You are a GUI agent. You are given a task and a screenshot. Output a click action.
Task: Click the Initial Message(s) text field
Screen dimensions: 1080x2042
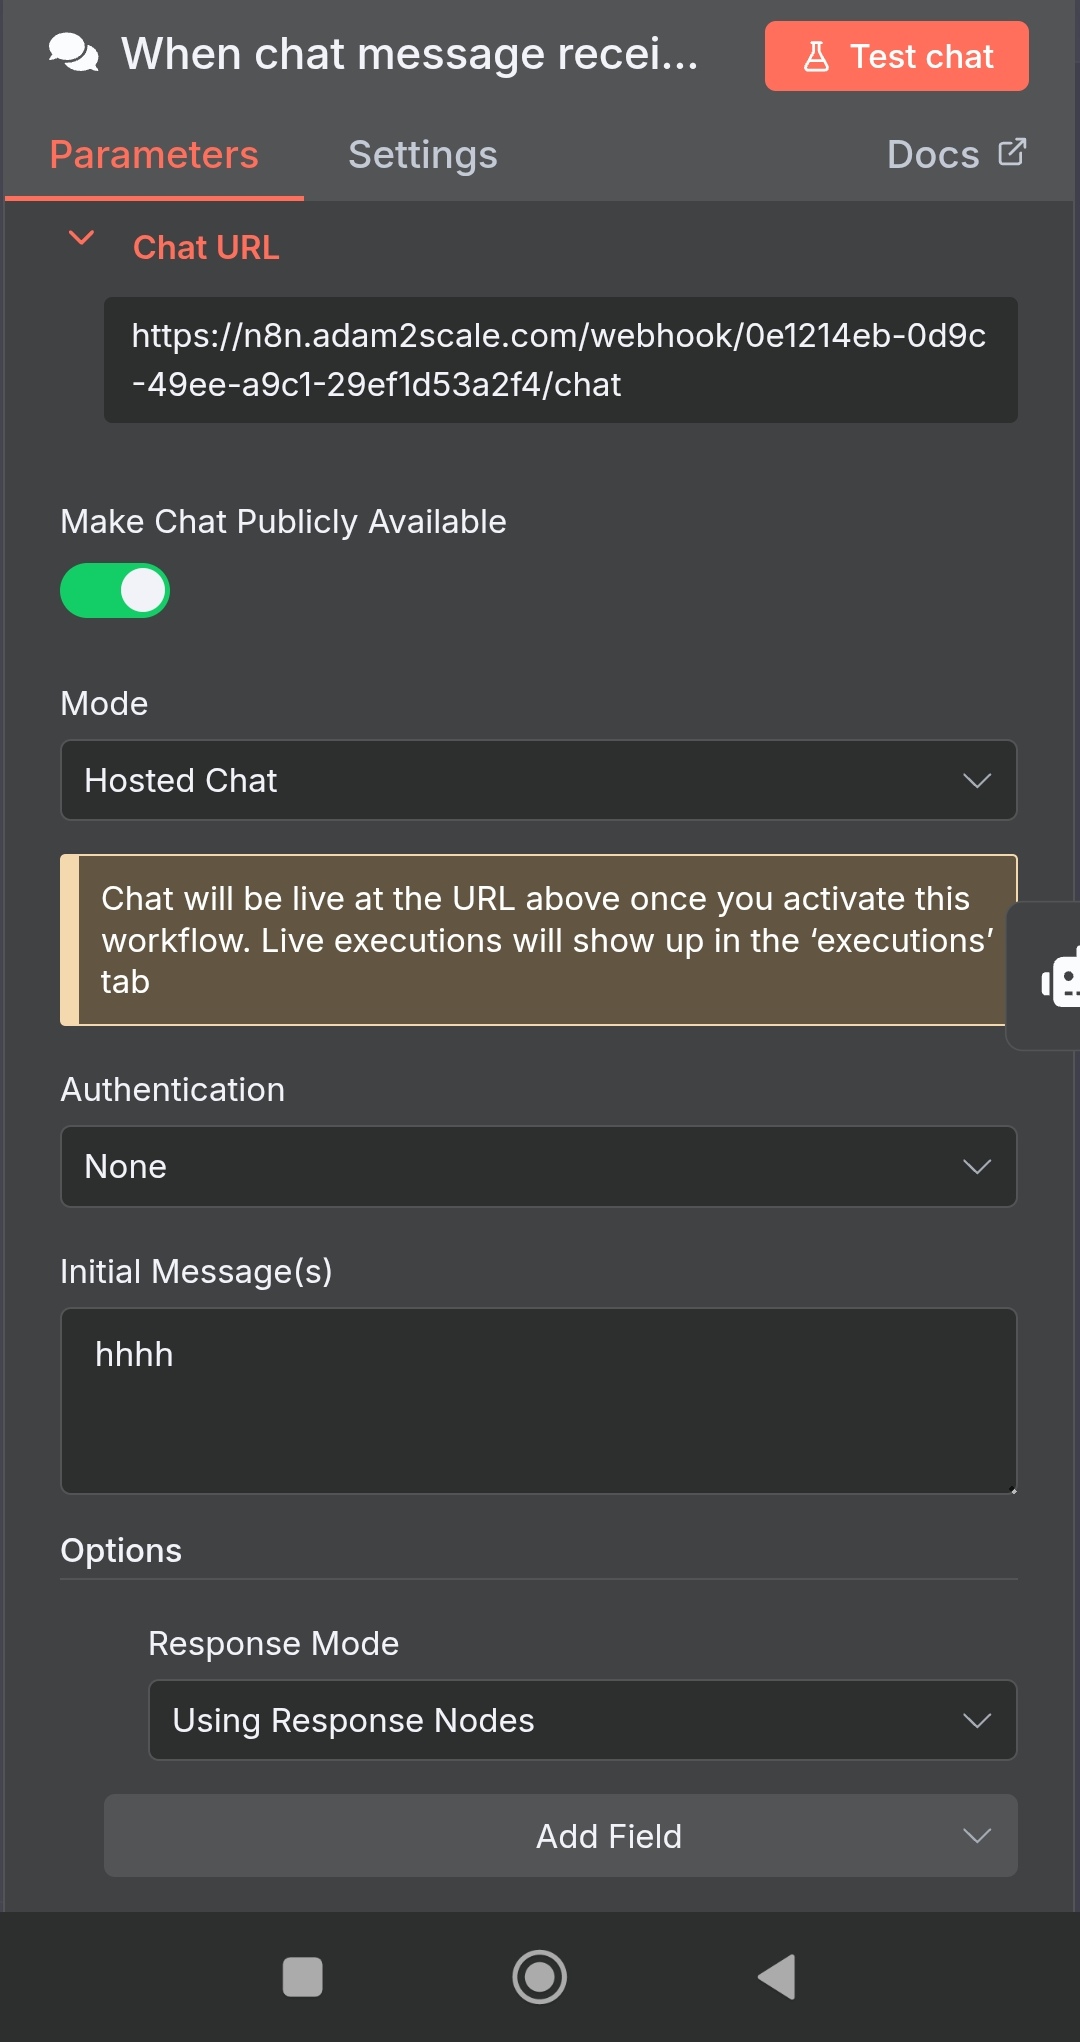(538, 1400)
